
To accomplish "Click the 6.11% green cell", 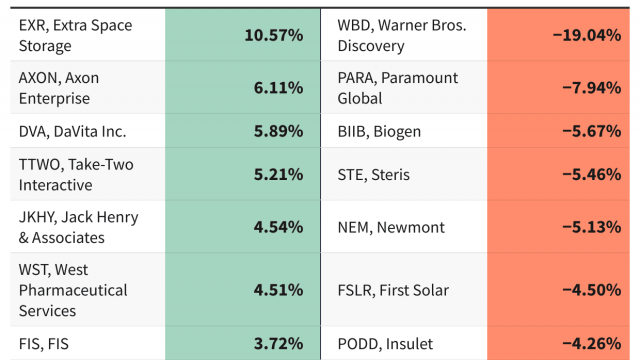I will click(243, 88).
